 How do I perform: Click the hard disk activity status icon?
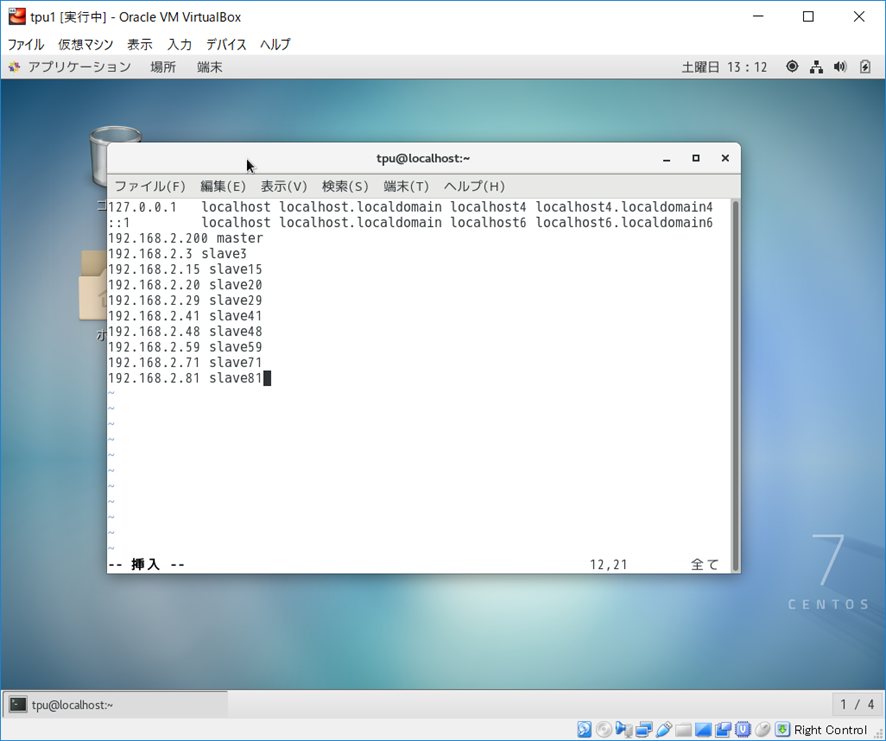pyautogui.click(x=584, y=730)
